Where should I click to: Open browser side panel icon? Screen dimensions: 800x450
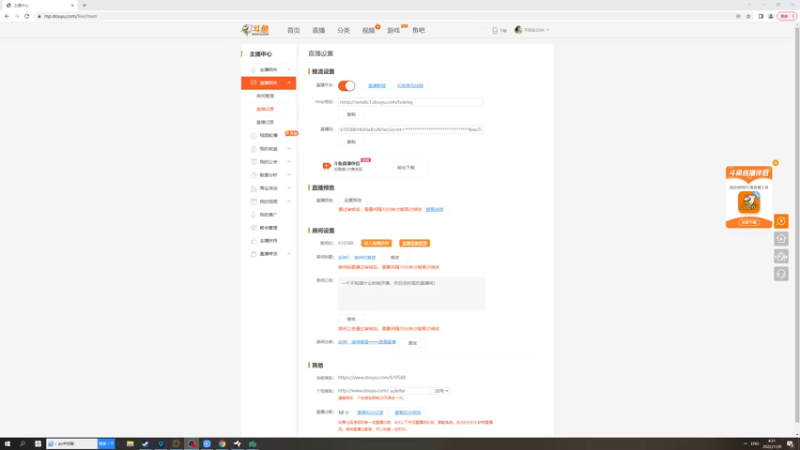coord(761,16)
